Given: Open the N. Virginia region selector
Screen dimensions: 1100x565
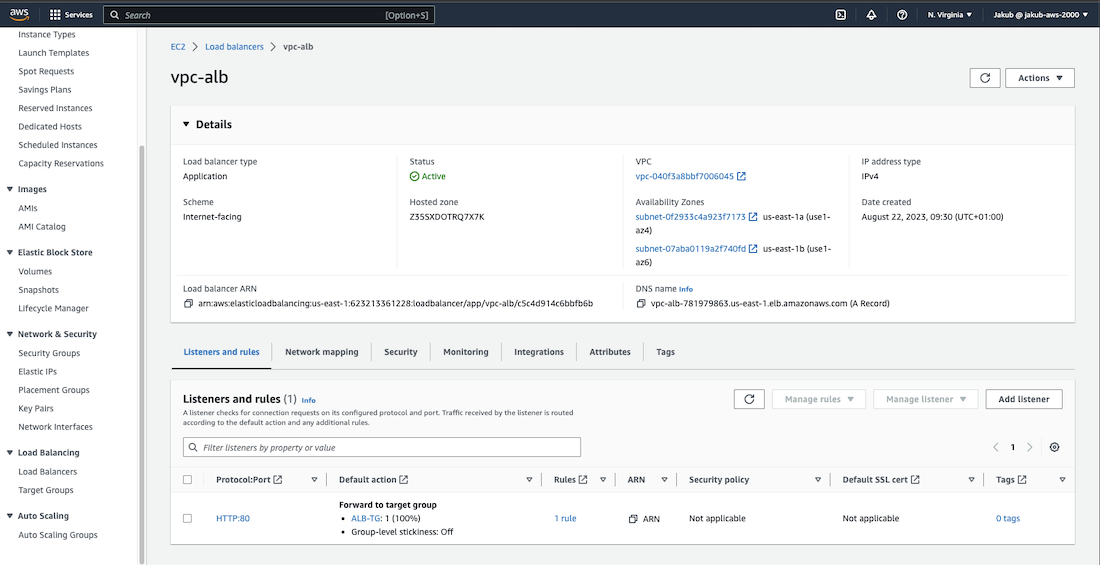Looking at the screenshot, I should coord(949,15).
